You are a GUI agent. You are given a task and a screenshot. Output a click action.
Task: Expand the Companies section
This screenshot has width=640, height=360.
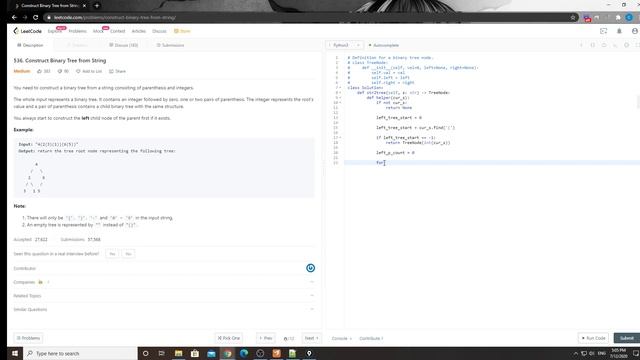point(164,282)
